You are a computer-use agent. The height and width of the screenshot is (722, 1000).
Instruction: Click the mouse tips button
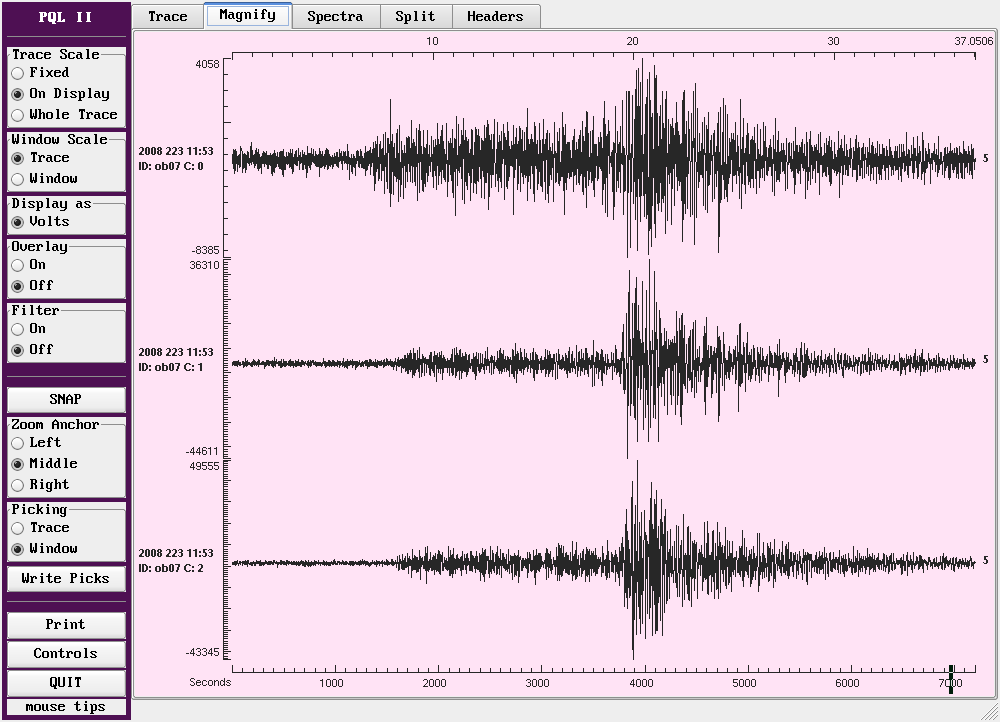point(66,707)
